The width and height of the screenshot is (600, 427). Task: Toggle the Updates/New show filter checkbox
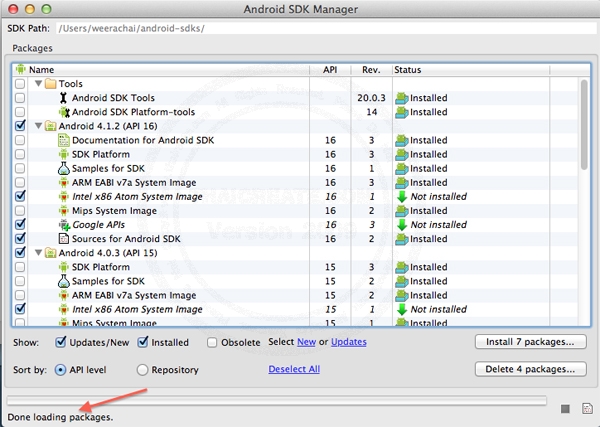click(x=61, y=342)
